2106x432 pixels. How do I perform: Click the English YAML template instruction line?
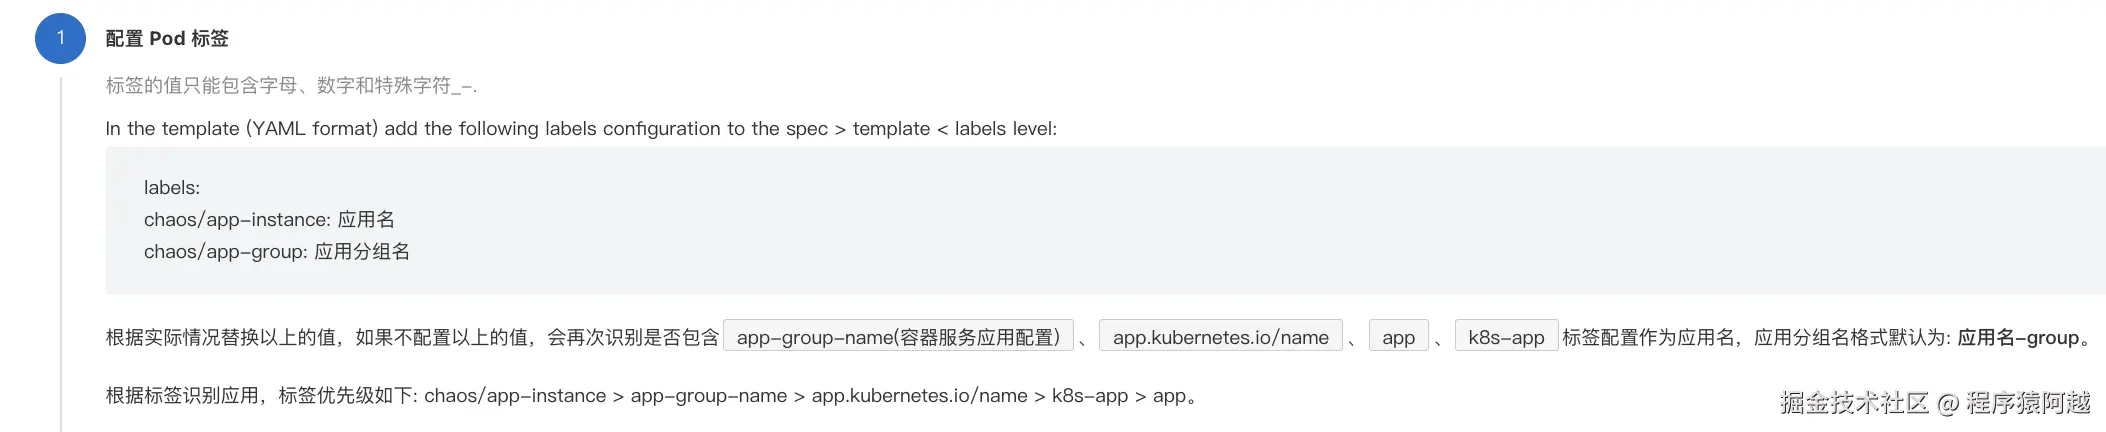pos(580,129)
